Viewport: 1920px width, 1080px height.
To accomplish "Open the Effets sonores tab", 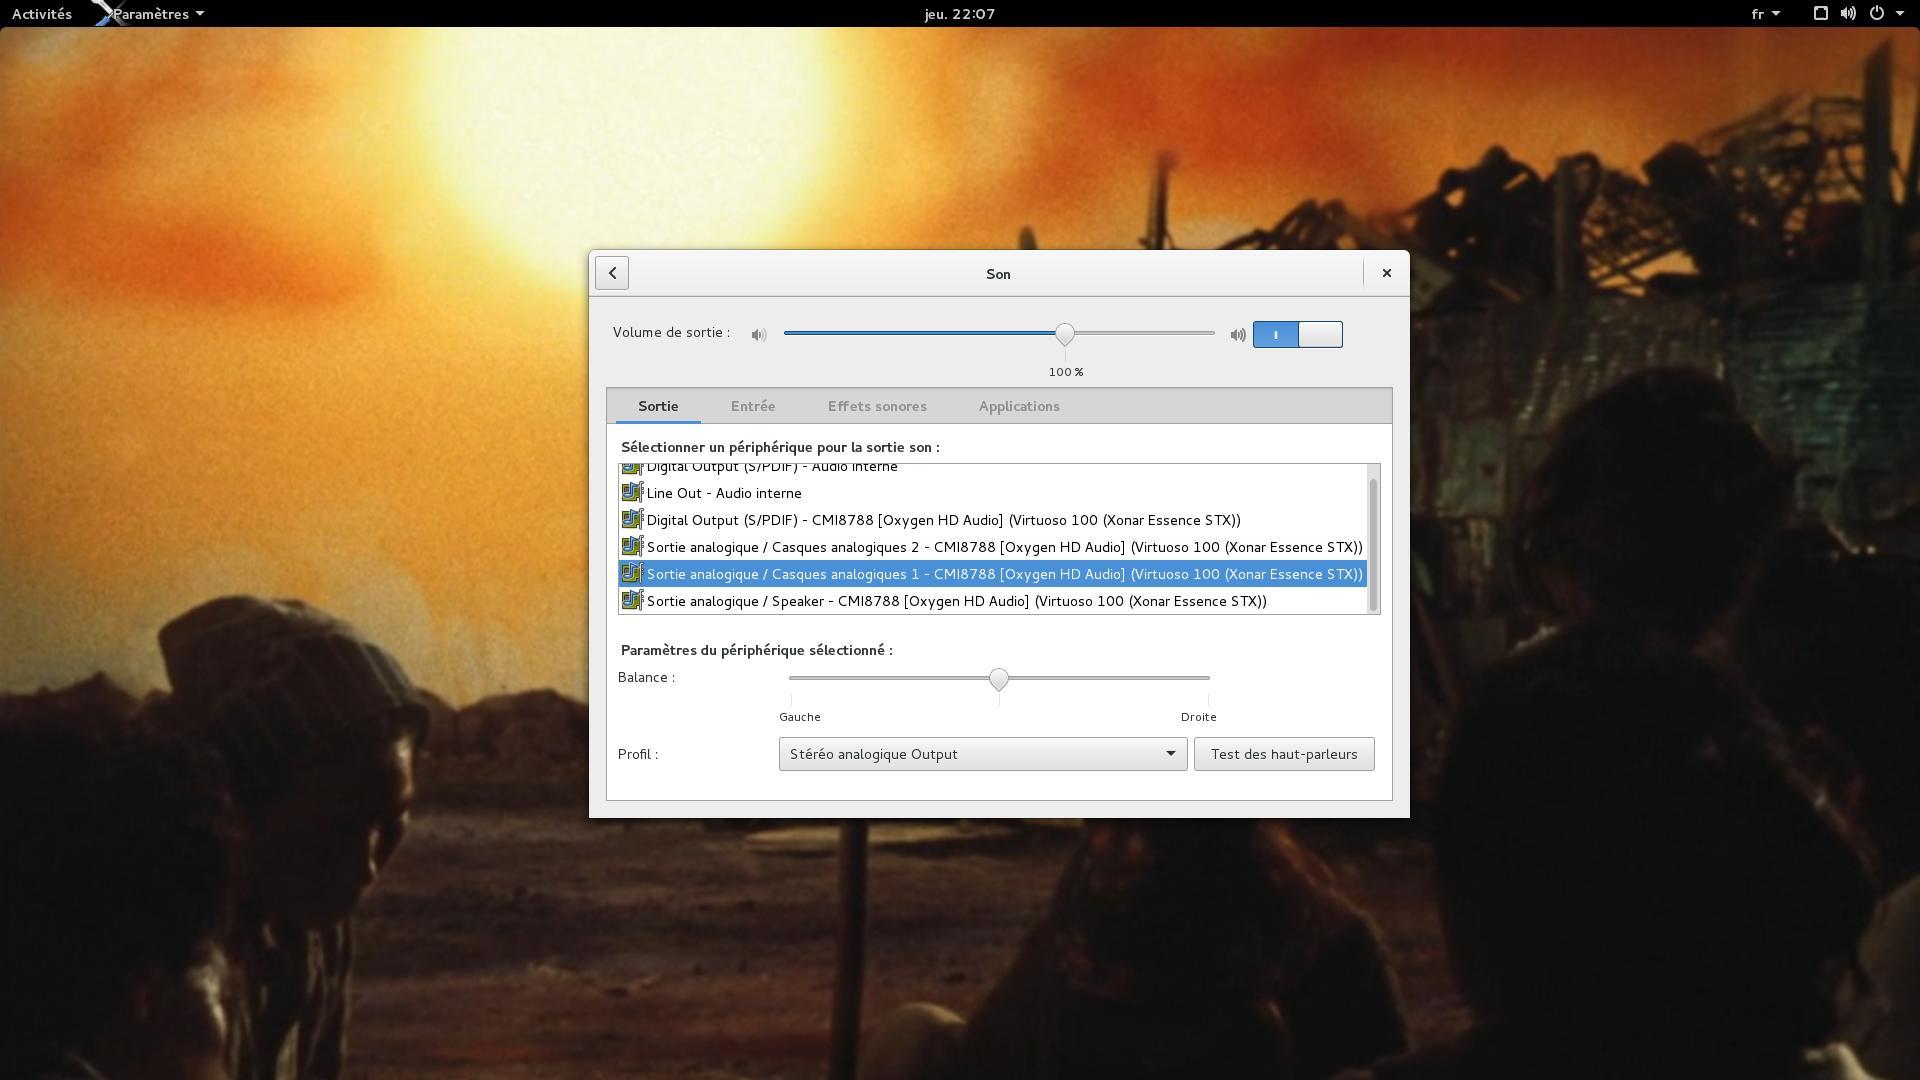I will (876, 406).
